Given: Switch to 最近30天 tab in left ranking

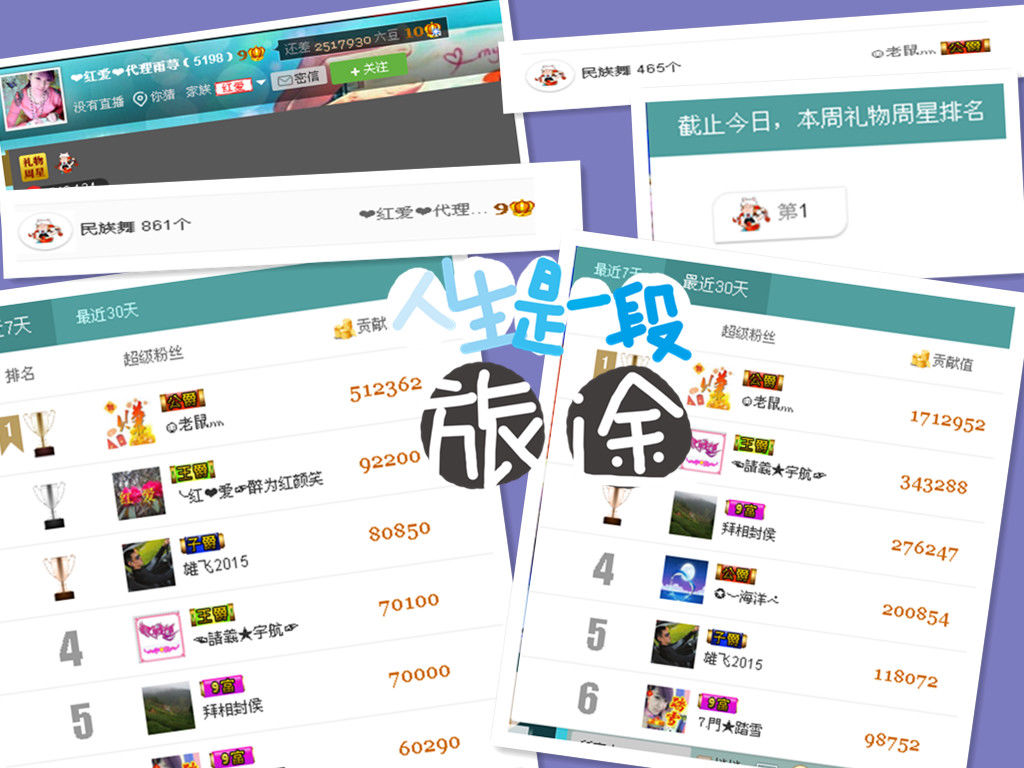Looking at the screenshot, I should [107, 313].
